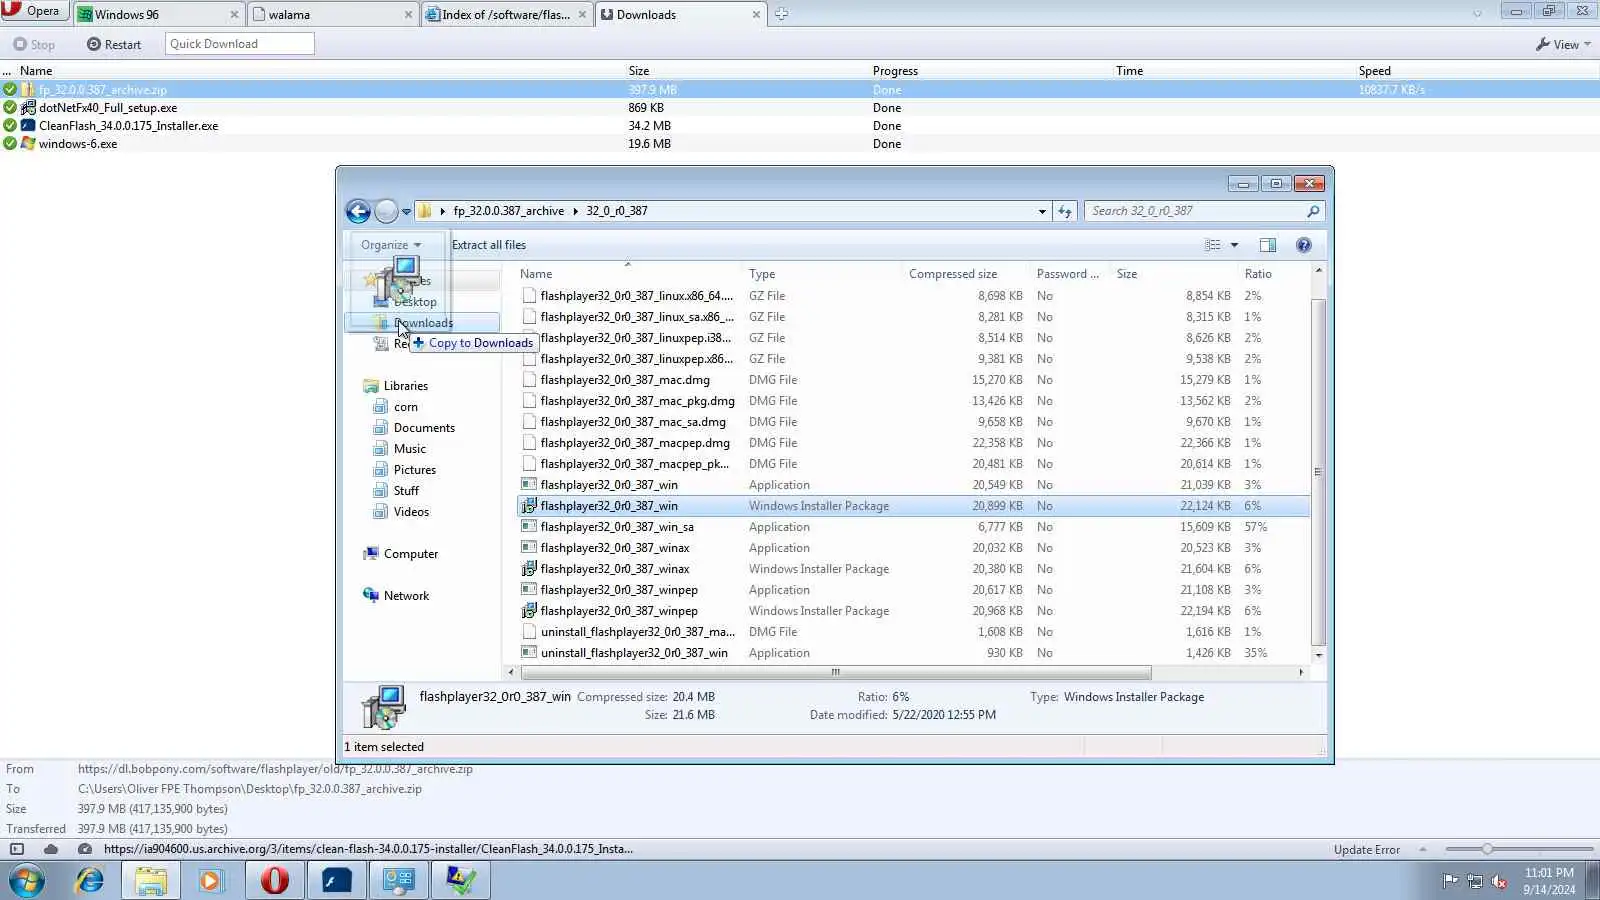The image size is (1600, 900).
Task: Open Explorer help
Action: pos(1303,245)
